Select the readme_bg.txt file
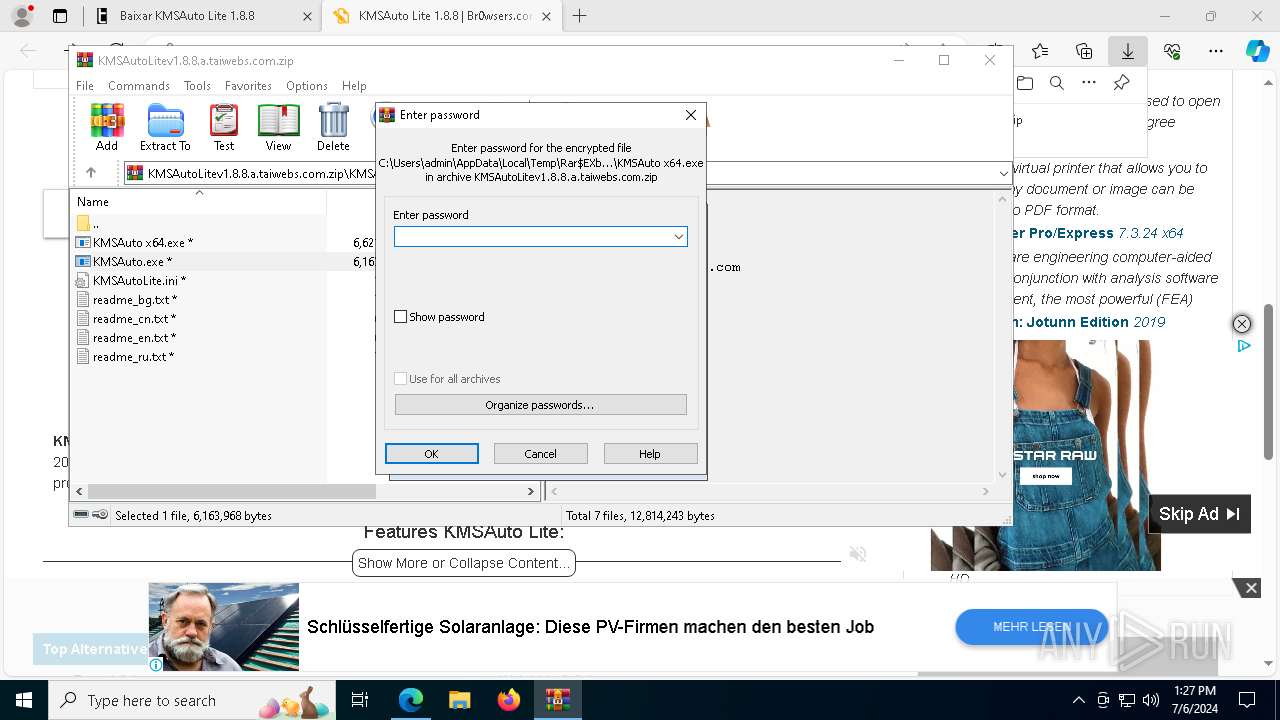The image size is (1280, 720). pos(134,299)
